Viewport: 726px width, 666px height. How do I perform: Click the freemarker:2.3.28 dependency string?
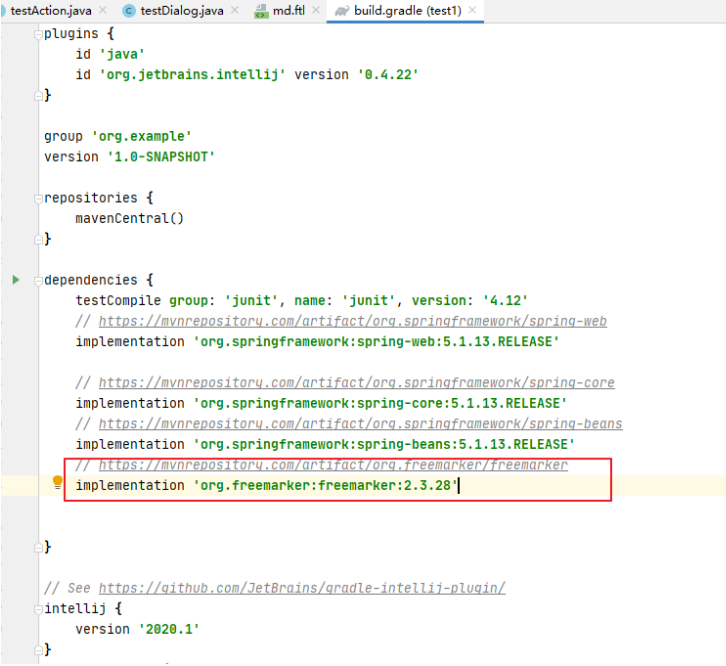click(x=325, y=485)
